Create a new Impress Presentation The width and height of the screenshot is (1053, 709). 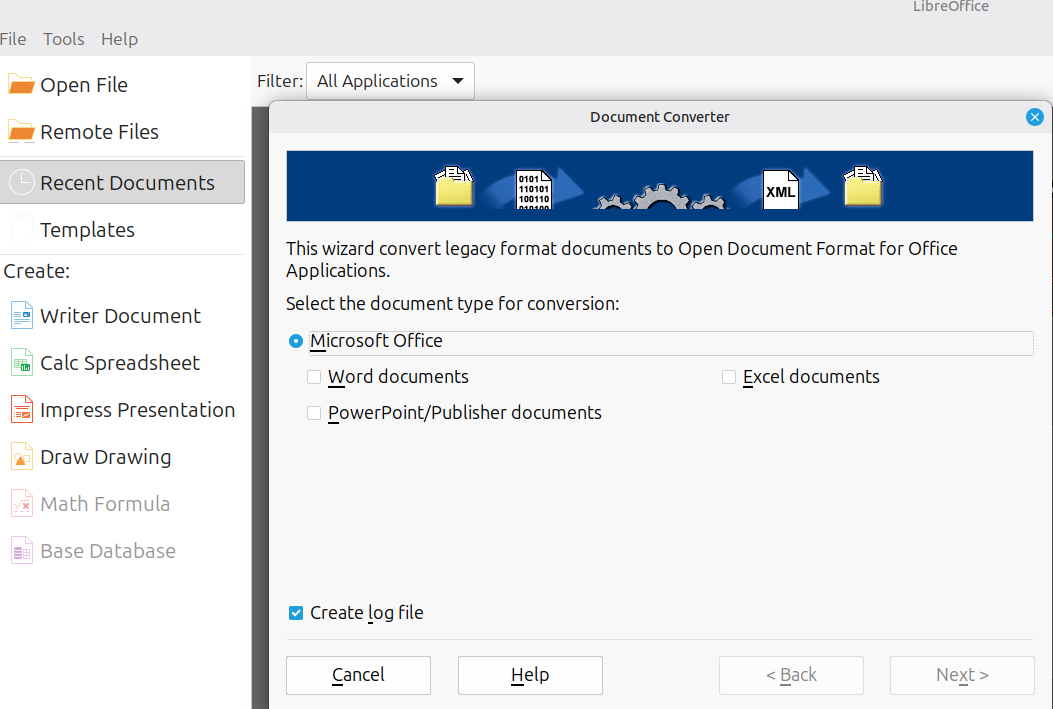tap(137, 410)
